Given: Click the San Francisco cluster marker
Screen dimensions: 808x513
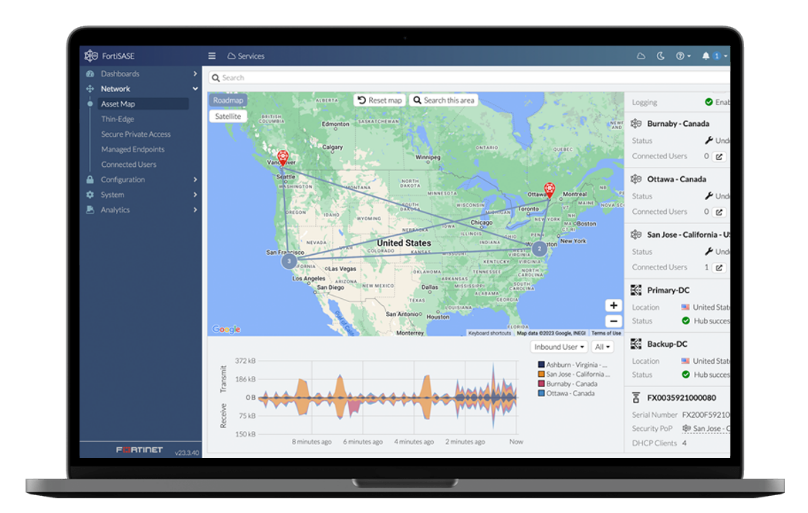Looking at the screenshot, I should tap(289, 261).
